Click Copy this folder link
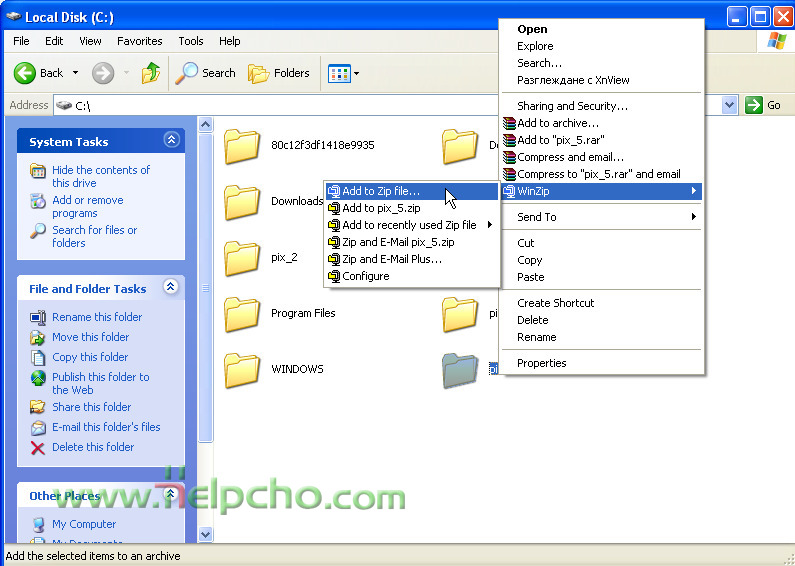 [x=90, y=358]
